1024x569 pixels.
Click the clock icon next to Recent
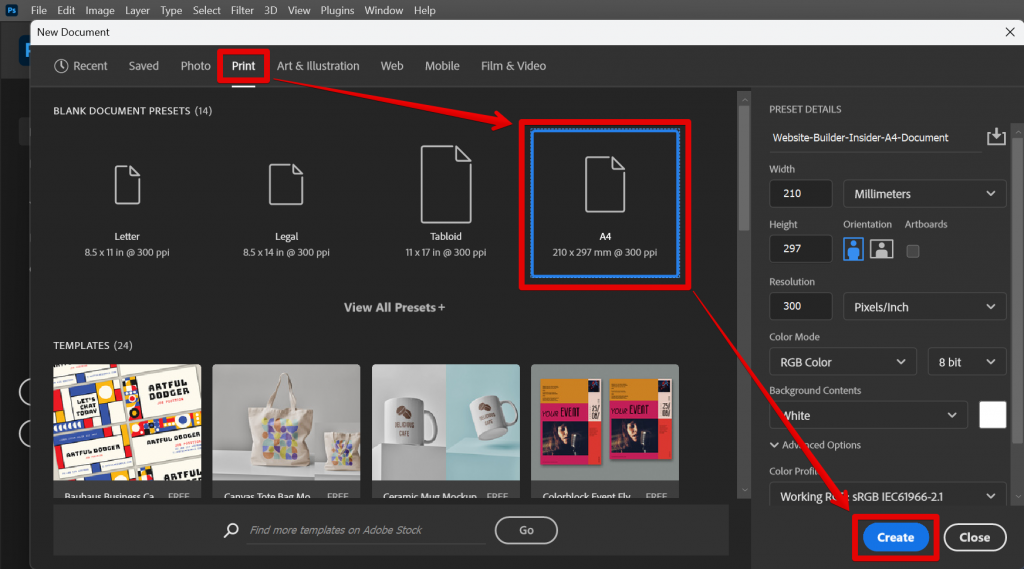coord(61,66)
